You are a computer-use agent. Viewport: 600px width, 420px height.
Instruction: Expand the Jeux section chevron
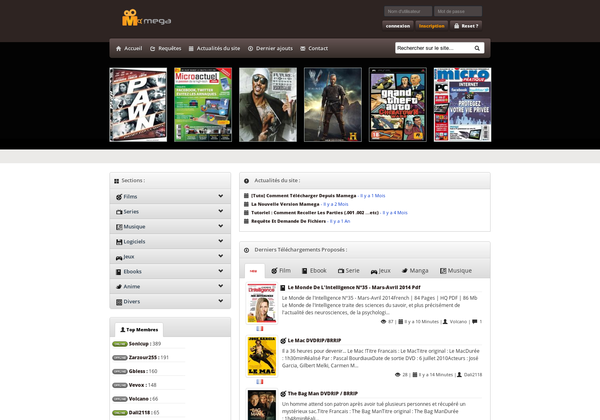(221, 256)
